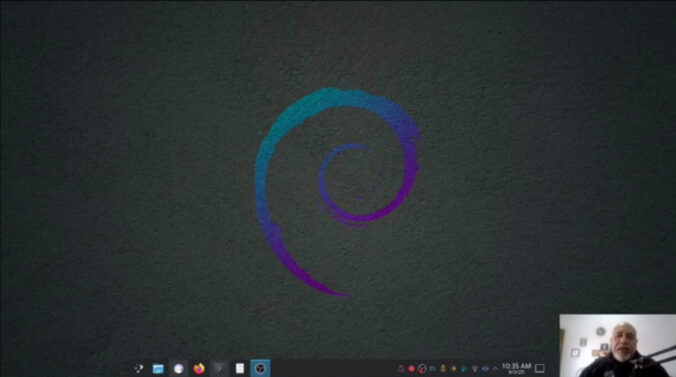Open the file manager from the taskbar

click(158, 369)
